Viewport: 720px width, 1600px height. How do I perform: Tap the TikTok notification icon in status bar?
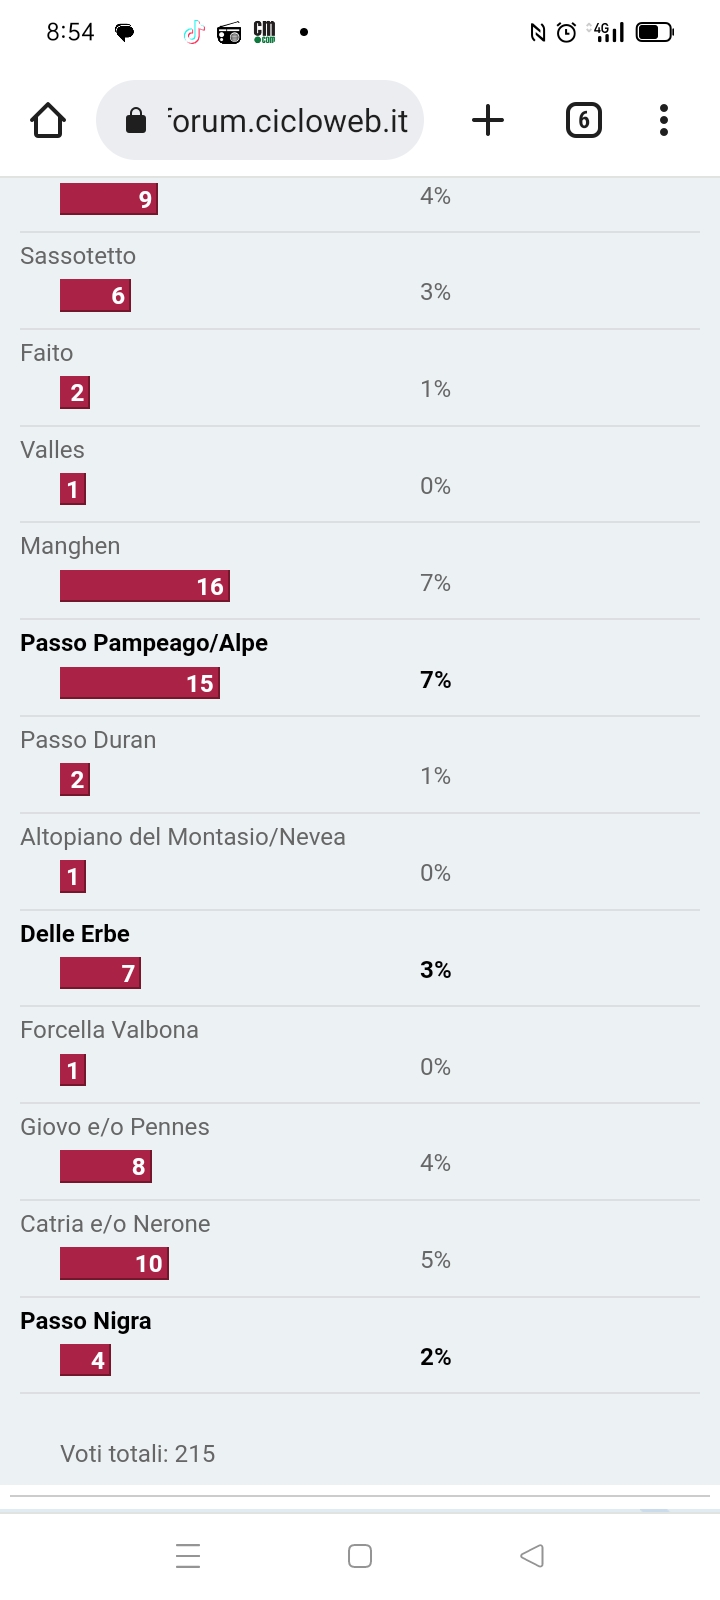(194, 33)
